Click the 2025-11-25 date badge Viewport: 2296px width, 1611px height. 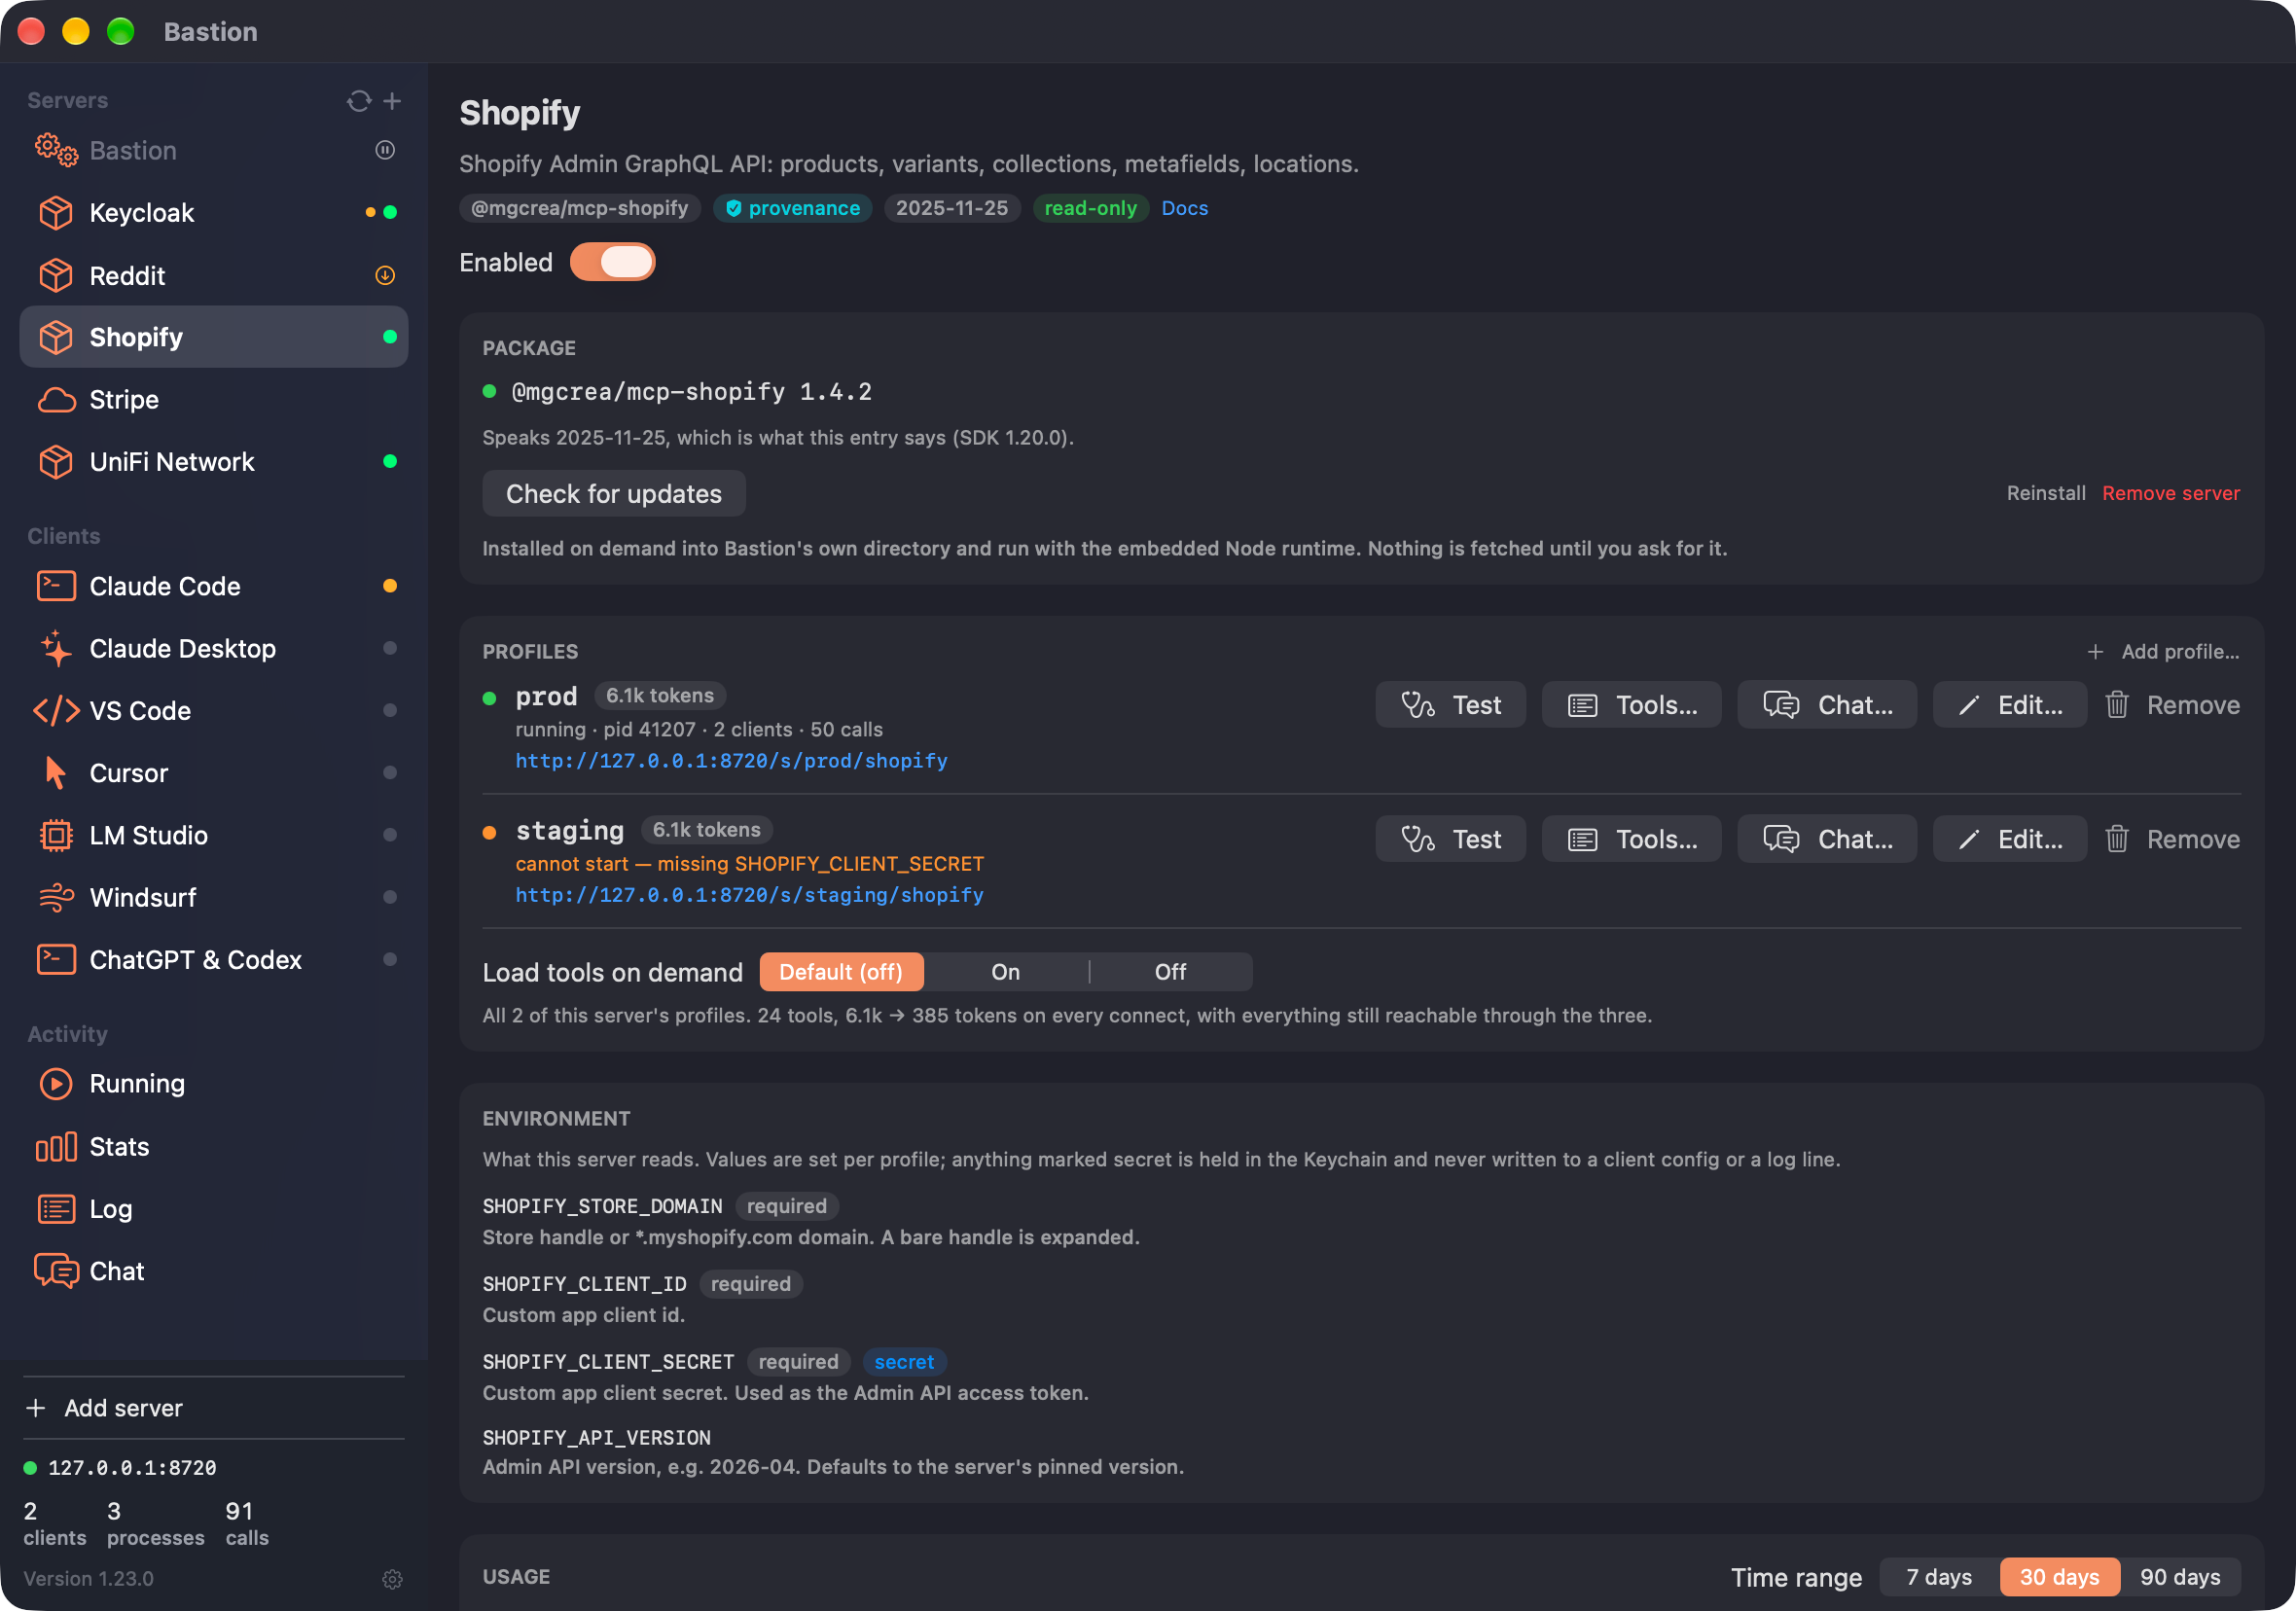click(x=951, y=208)
